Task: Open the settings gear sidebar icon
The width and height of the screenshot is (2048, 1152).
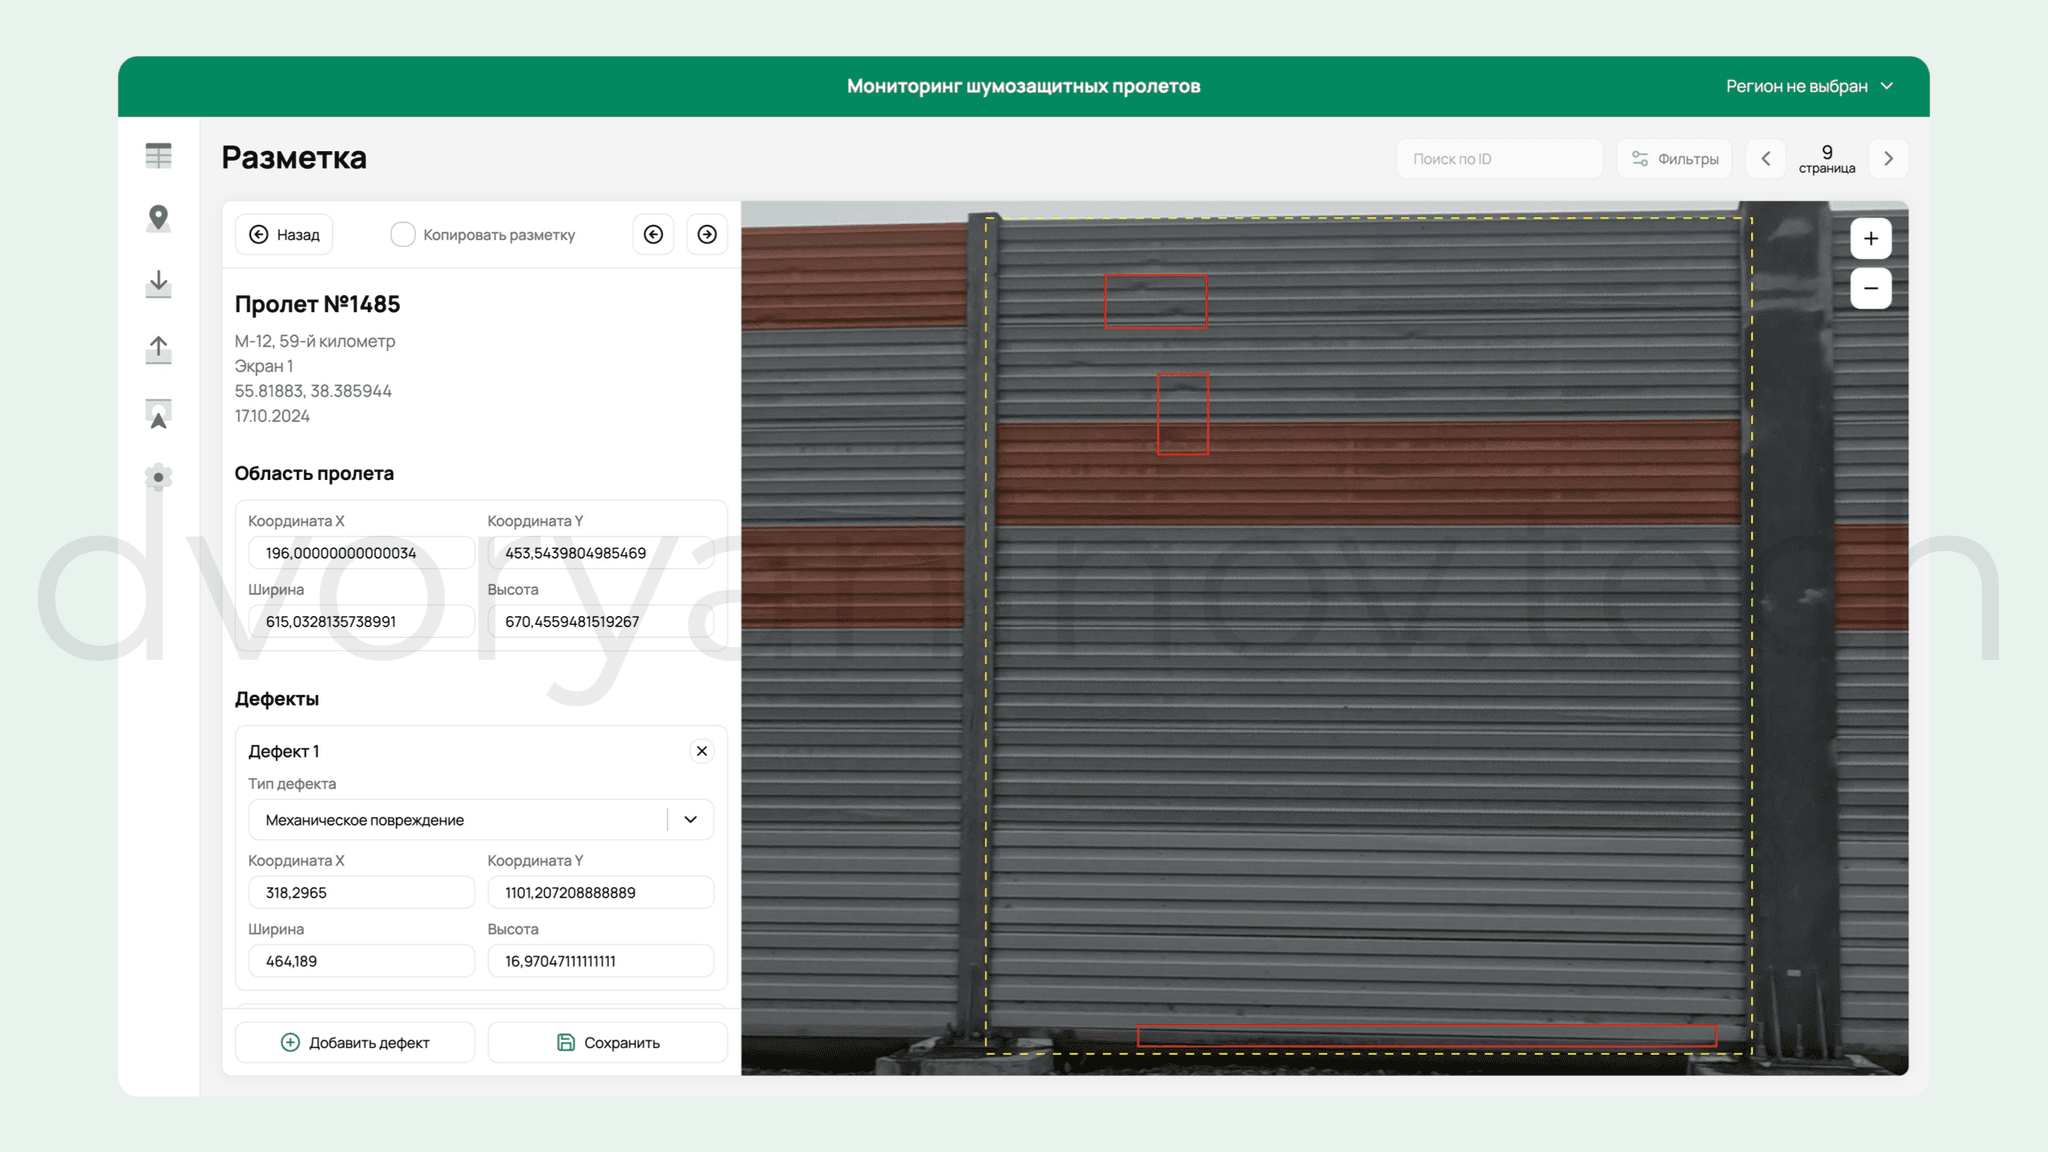Action: pos(158,478)
